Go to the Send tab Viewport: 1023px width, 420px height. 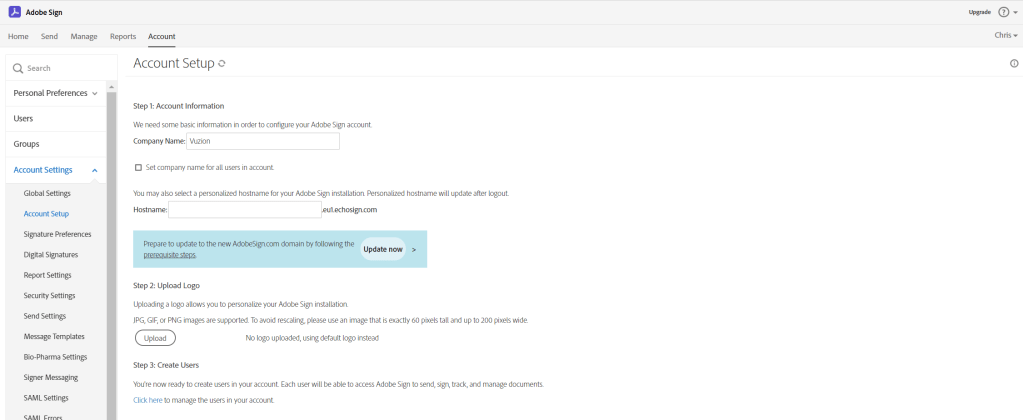point(49,36)
